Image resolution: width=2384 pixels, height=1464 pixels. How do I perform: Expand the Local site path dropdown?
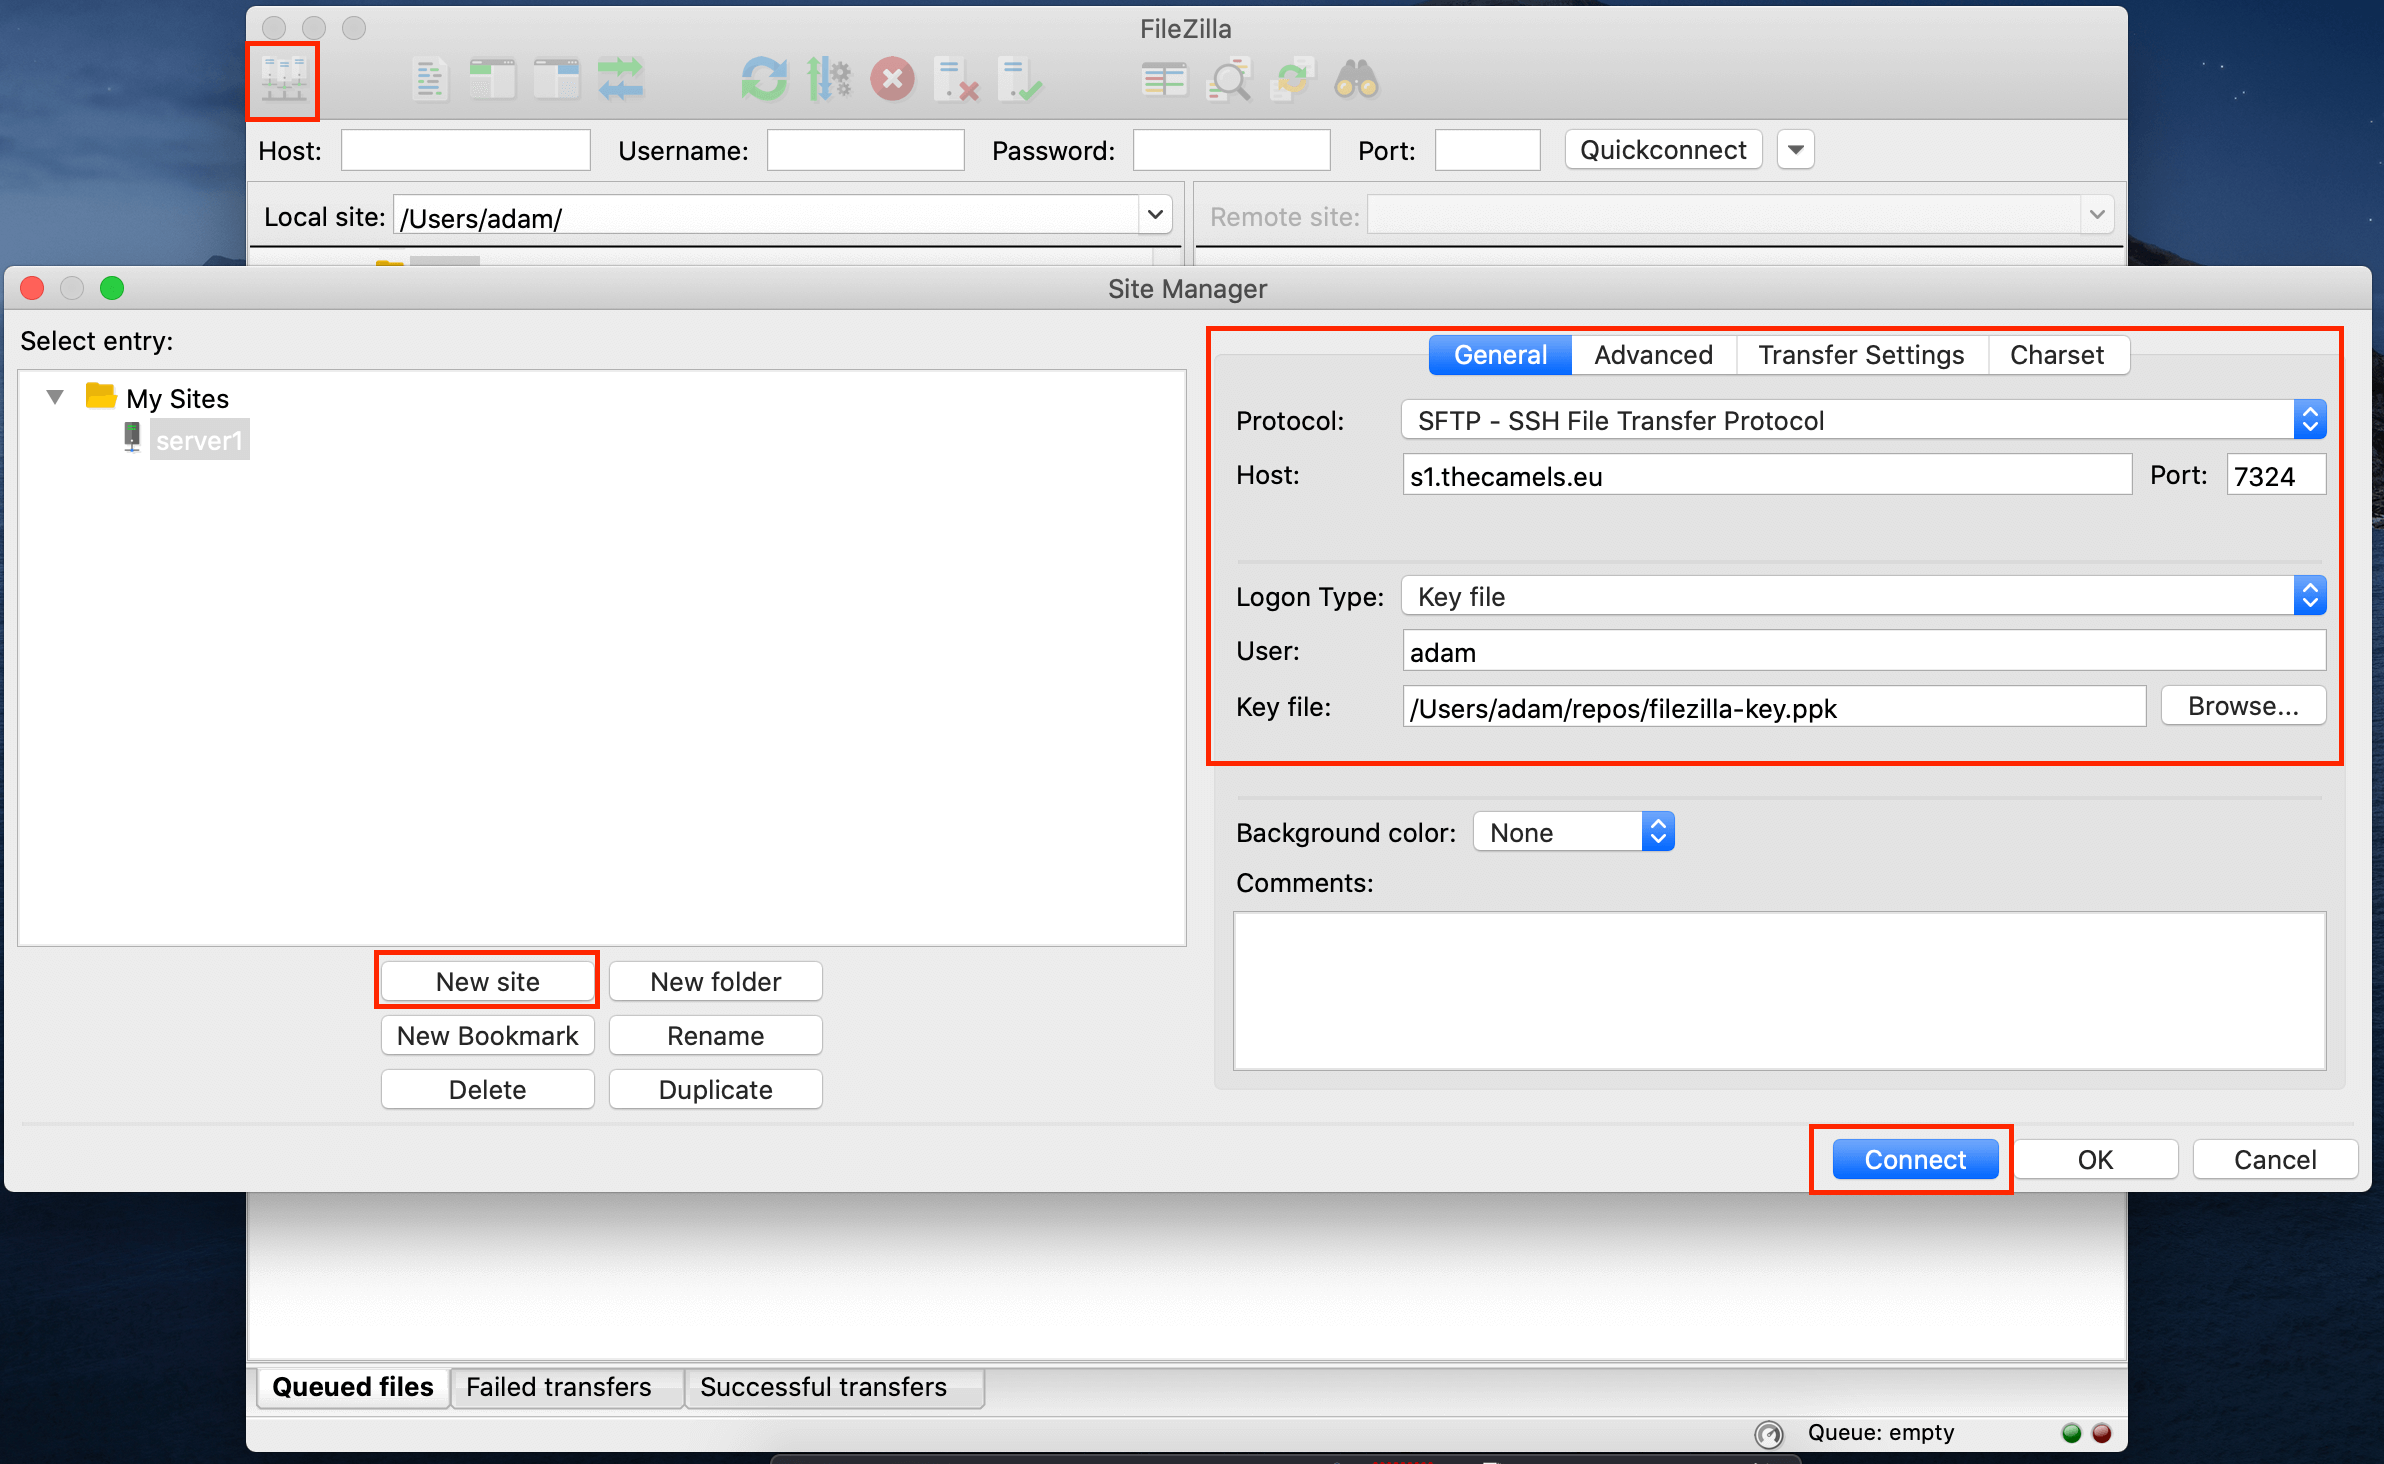1155,216
